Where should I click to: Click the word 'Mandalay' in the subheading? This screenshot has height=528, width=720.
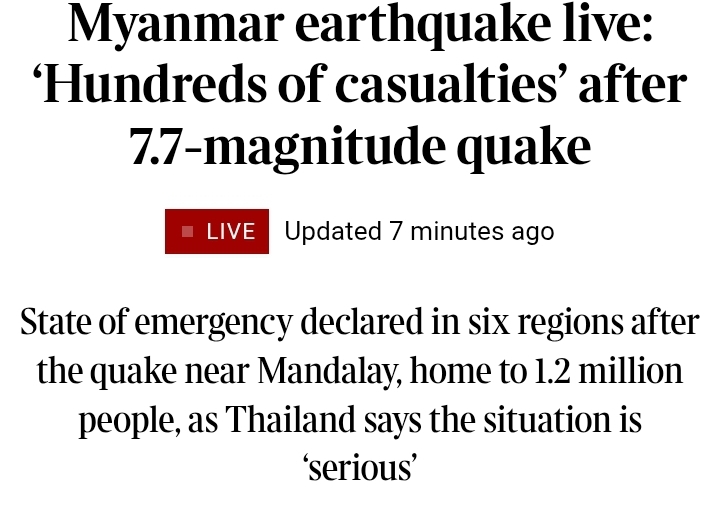click(x=327, y=371)
